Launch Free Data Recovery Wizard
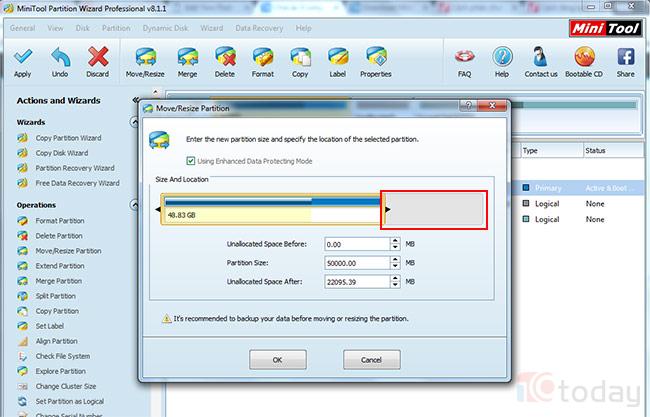This screenshot has width=650, height=417. 78,183
